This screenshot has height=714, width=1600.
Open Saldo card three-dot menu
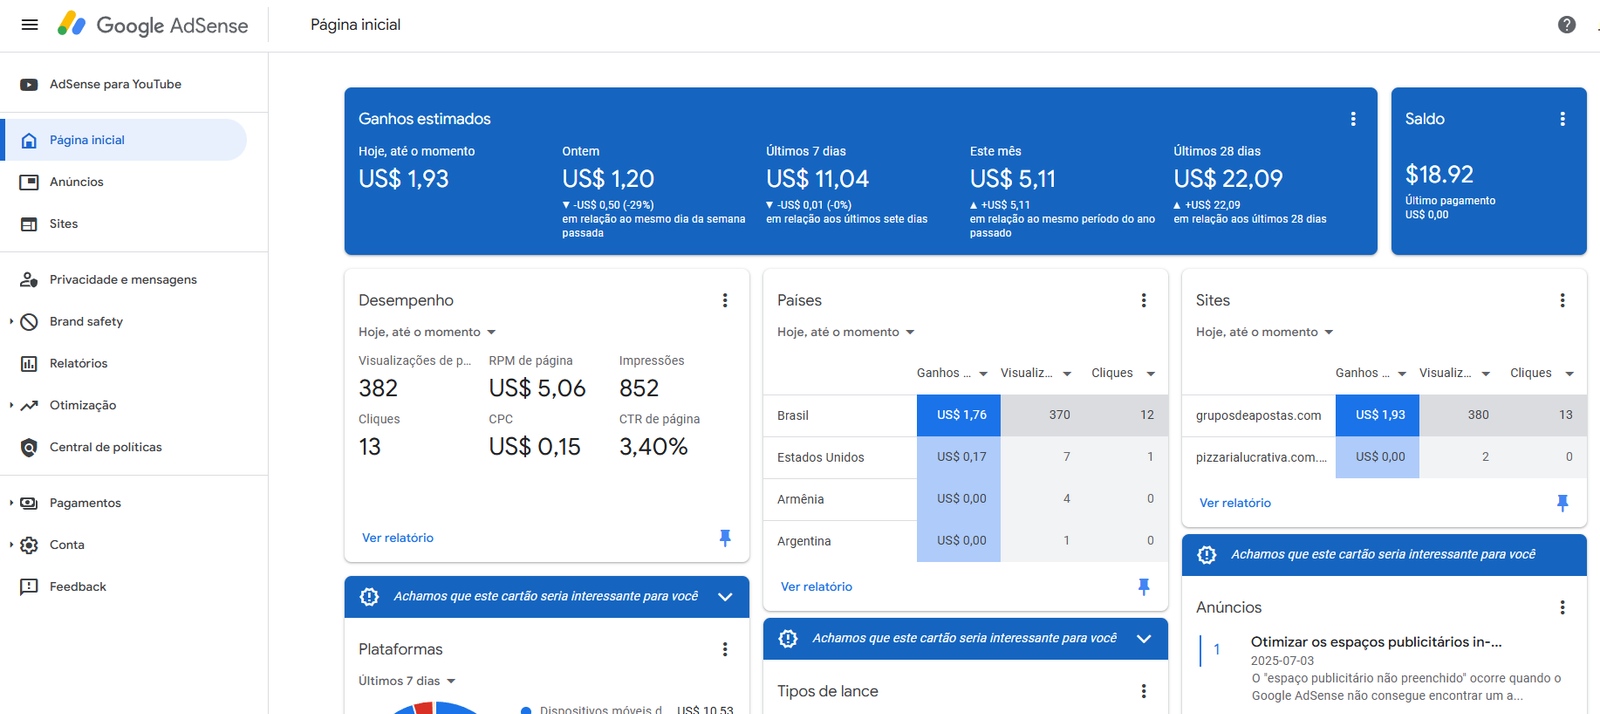[1562, 119]
